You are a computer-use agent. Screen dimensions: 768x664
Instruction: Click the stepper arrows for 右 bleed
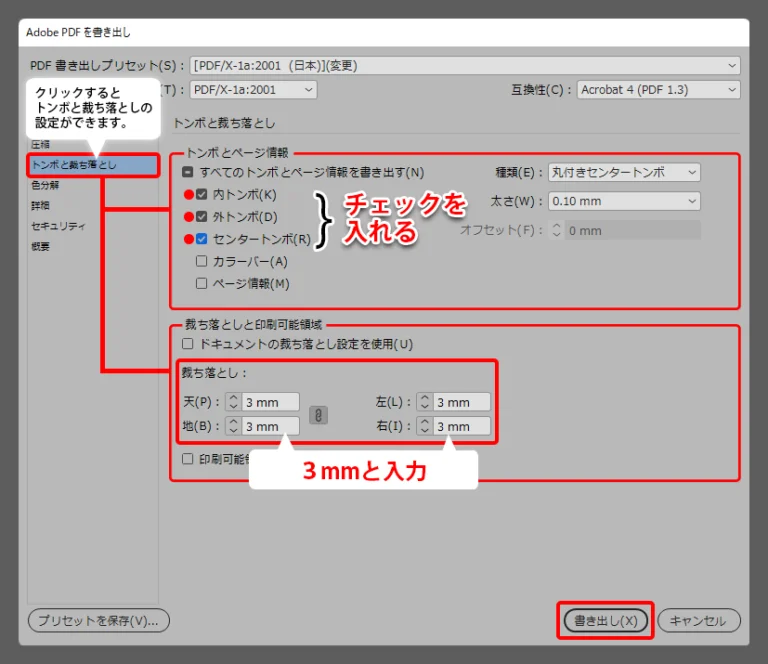coord(424,427)
